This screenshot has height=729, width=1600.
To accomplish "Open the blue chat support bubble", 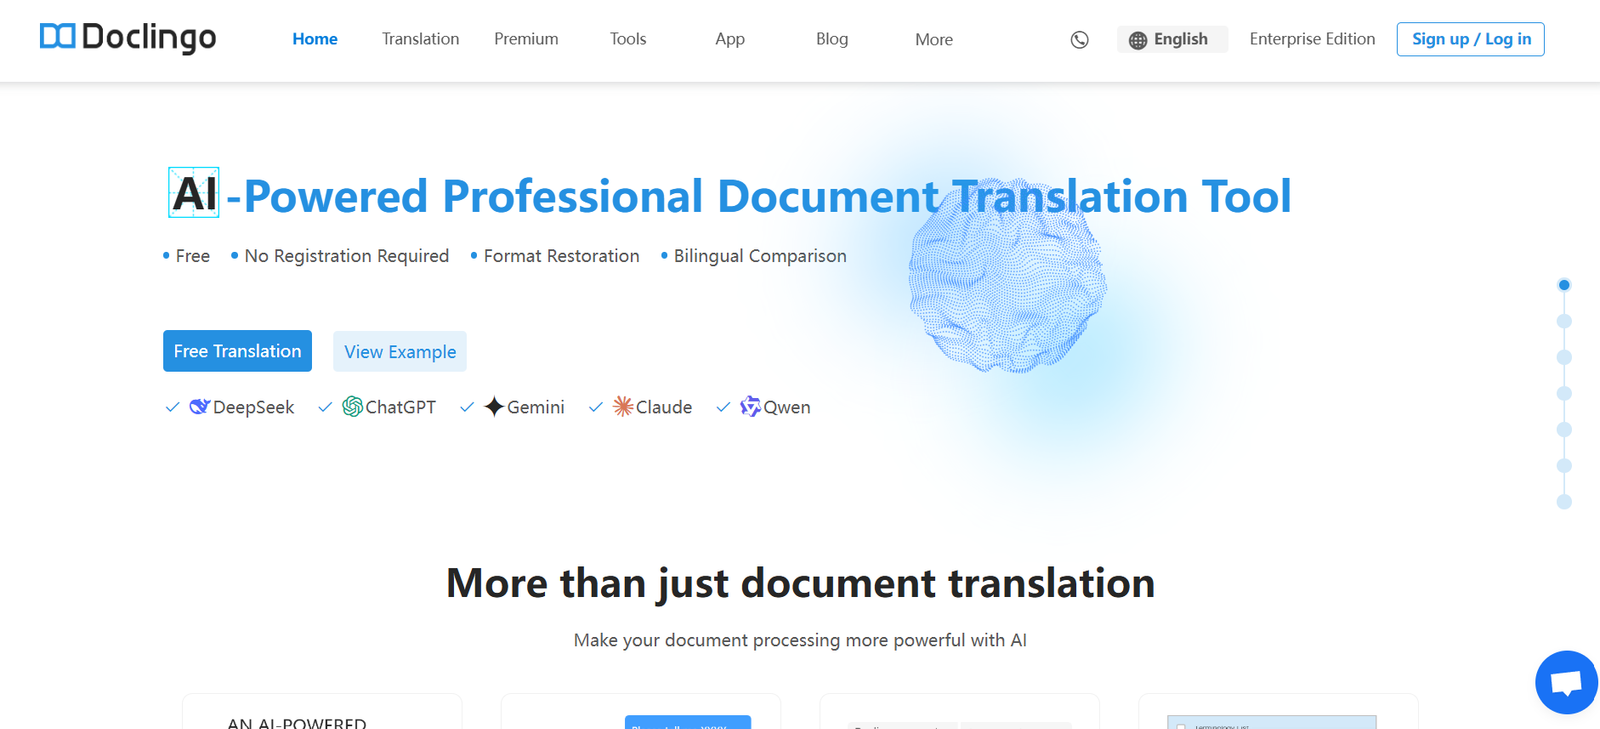I will (x=1565, y=683).
